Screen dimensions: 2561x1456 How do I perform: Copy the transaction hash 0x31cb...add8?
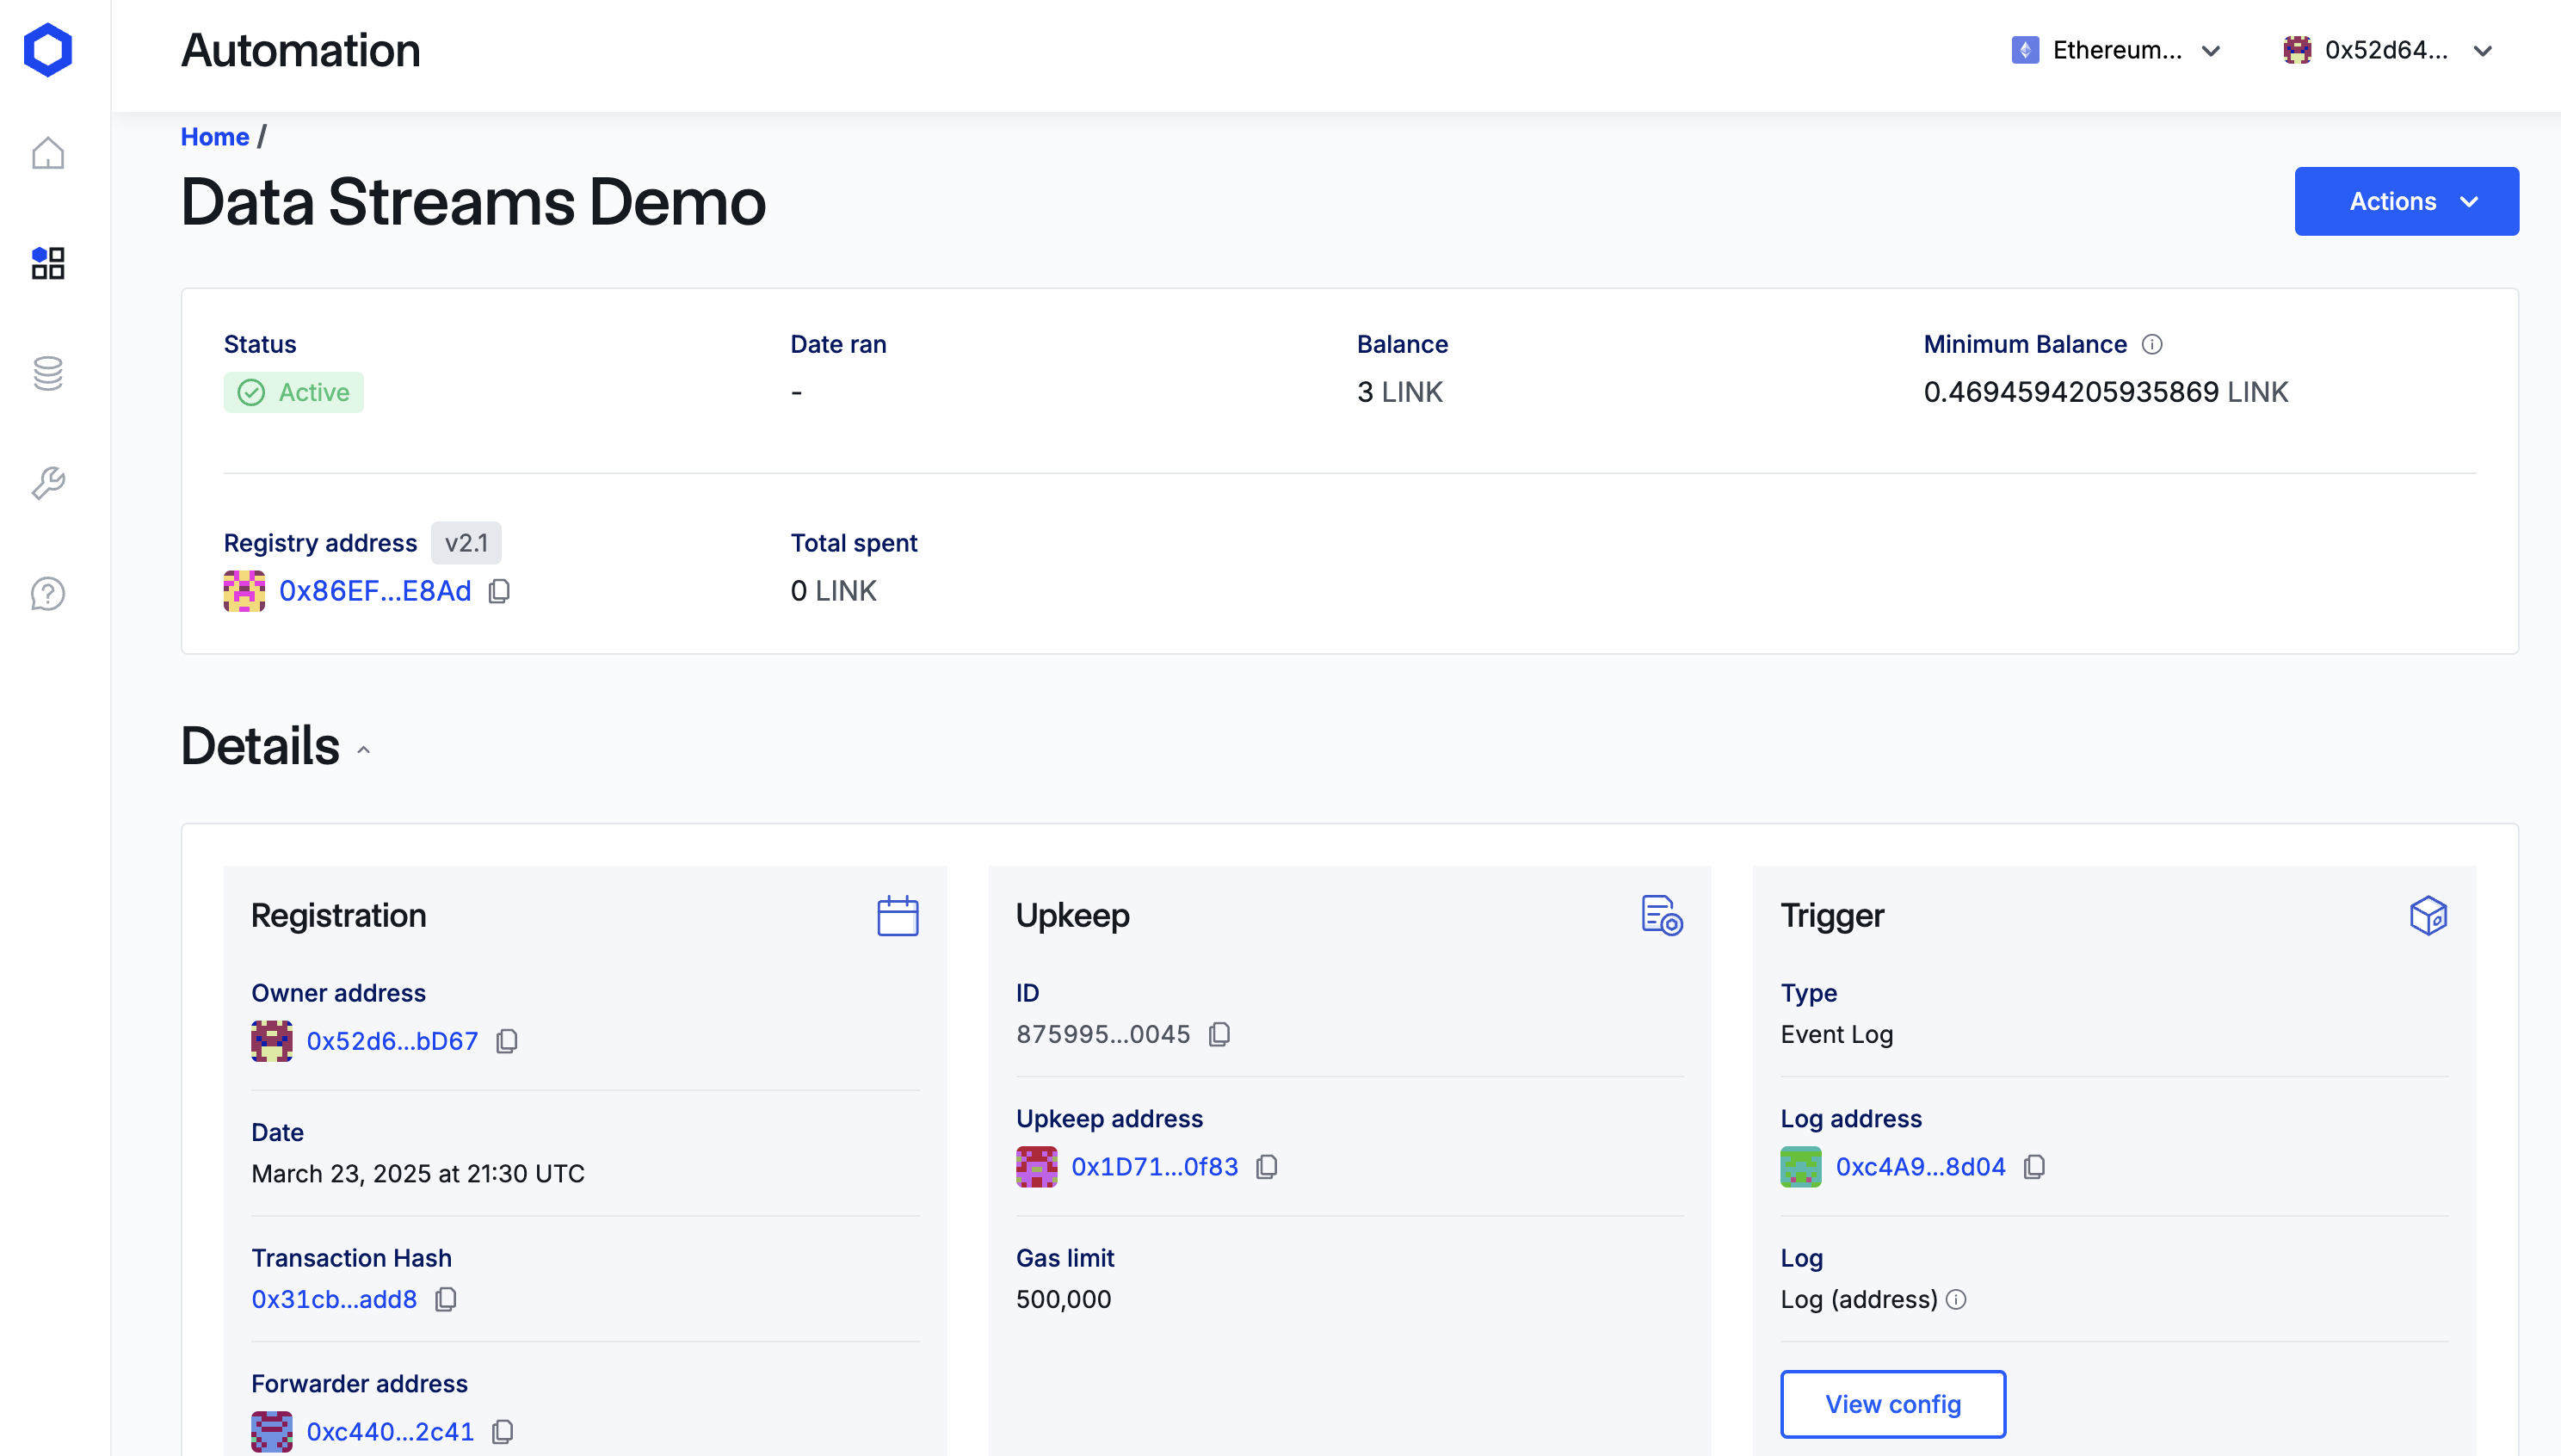point(446,1299)
